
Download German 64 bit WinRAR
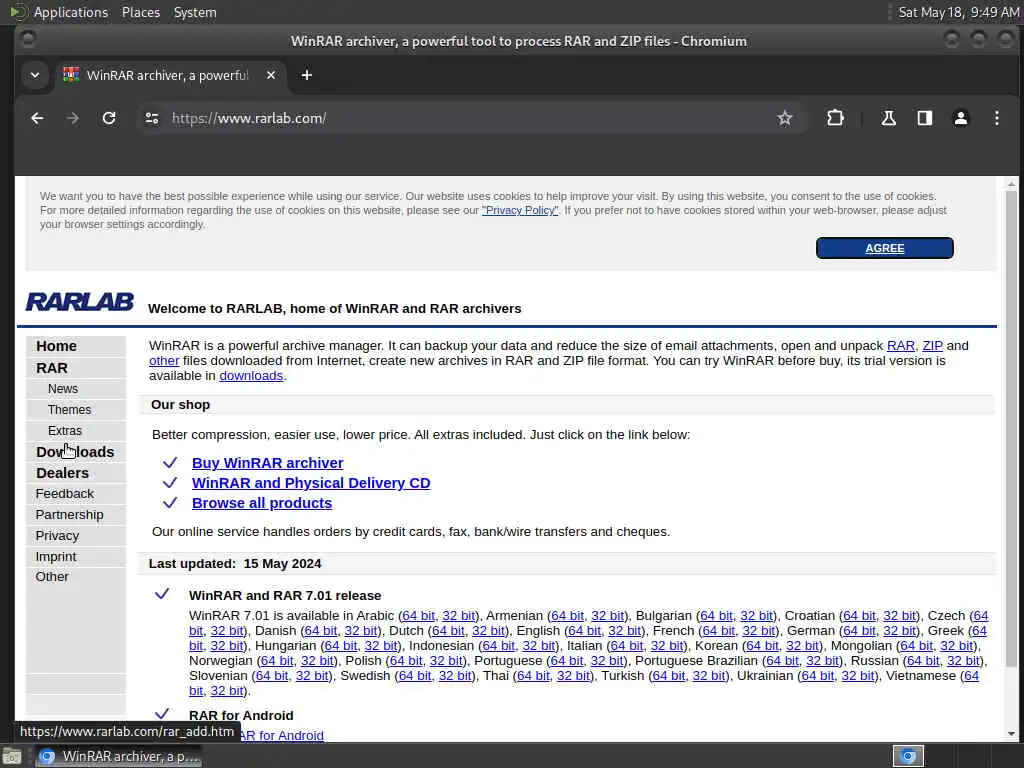click(859, 631)
